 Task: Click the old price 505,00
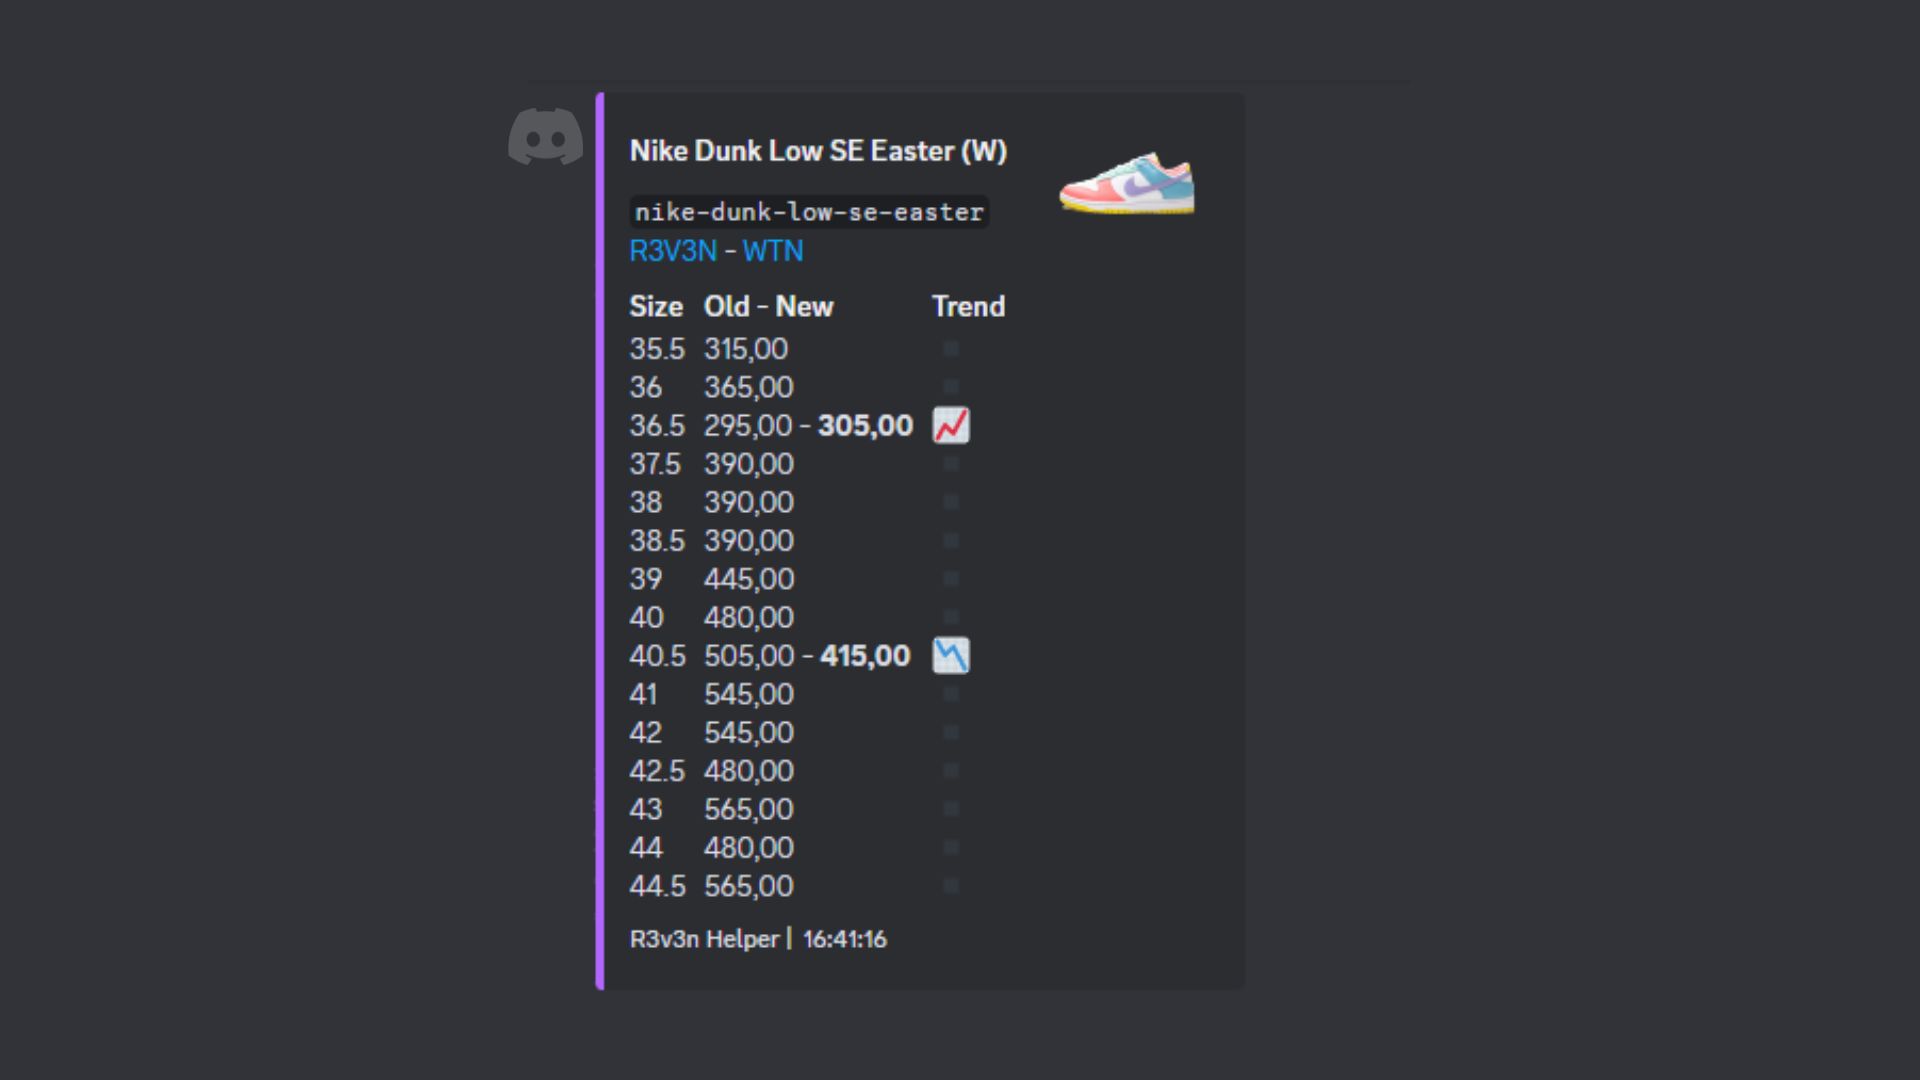coord(749,656)
